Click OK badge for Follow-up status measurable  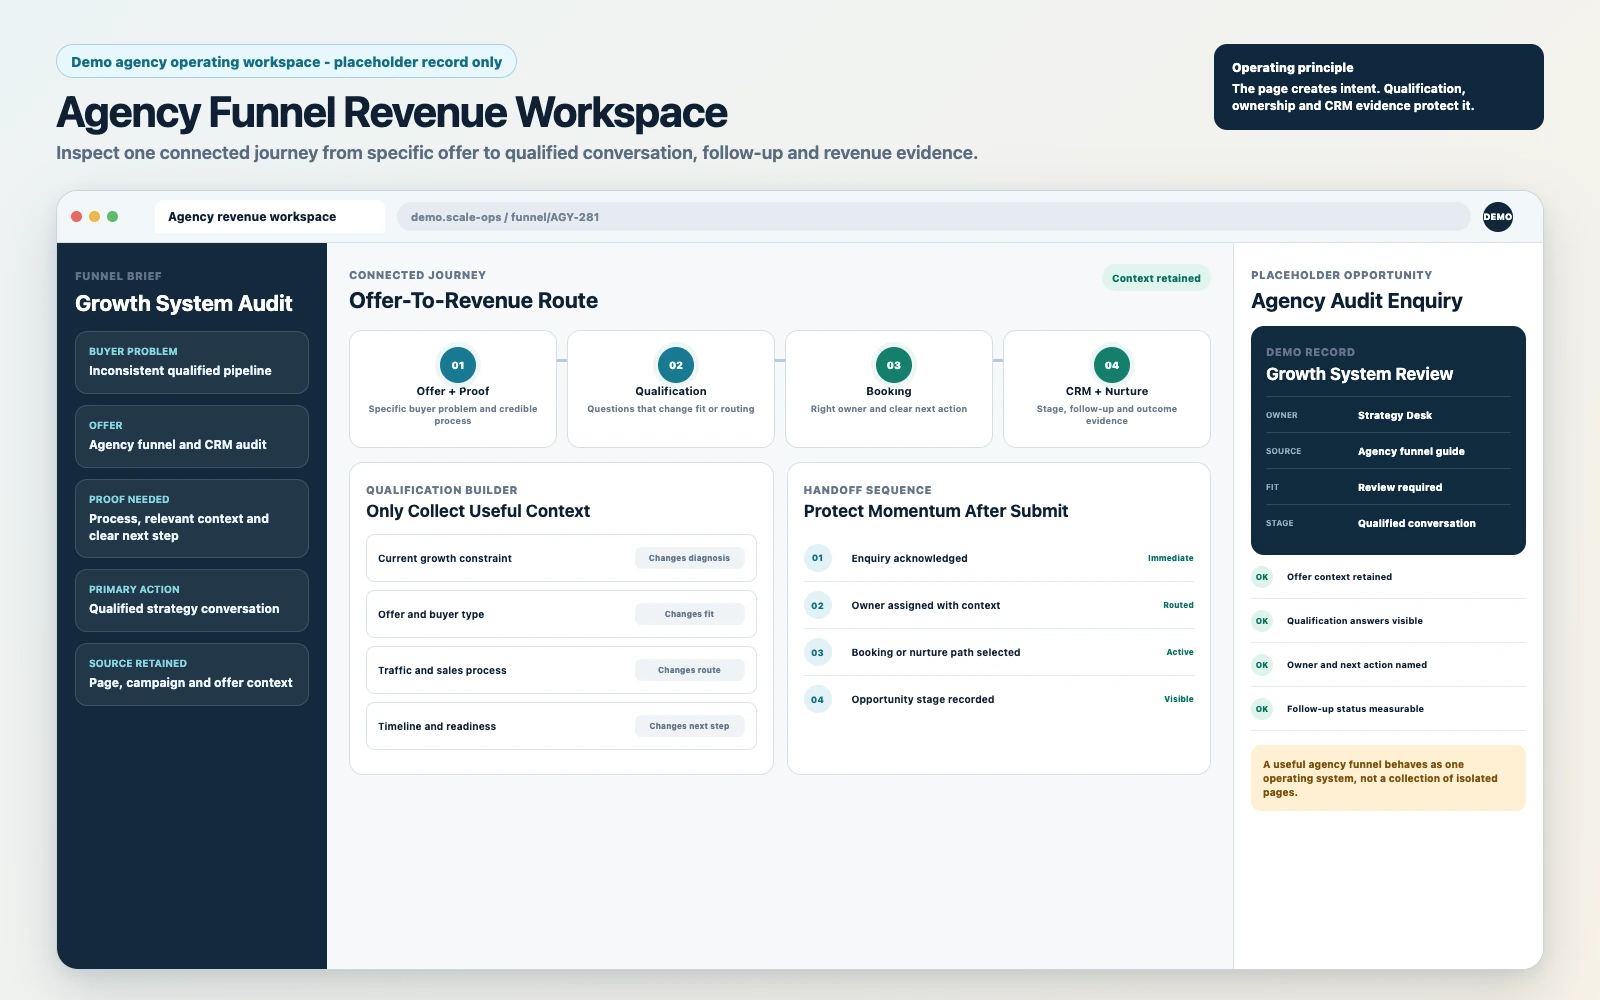click(x=1262, y=709)
